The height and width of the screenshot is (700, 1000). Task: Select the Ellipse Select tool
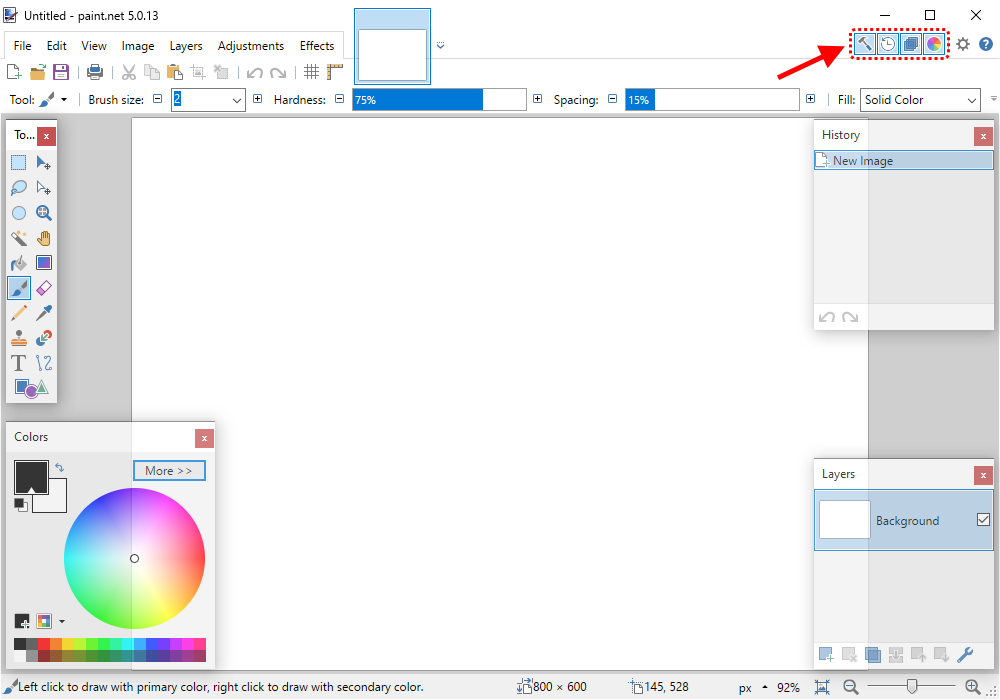18,213
